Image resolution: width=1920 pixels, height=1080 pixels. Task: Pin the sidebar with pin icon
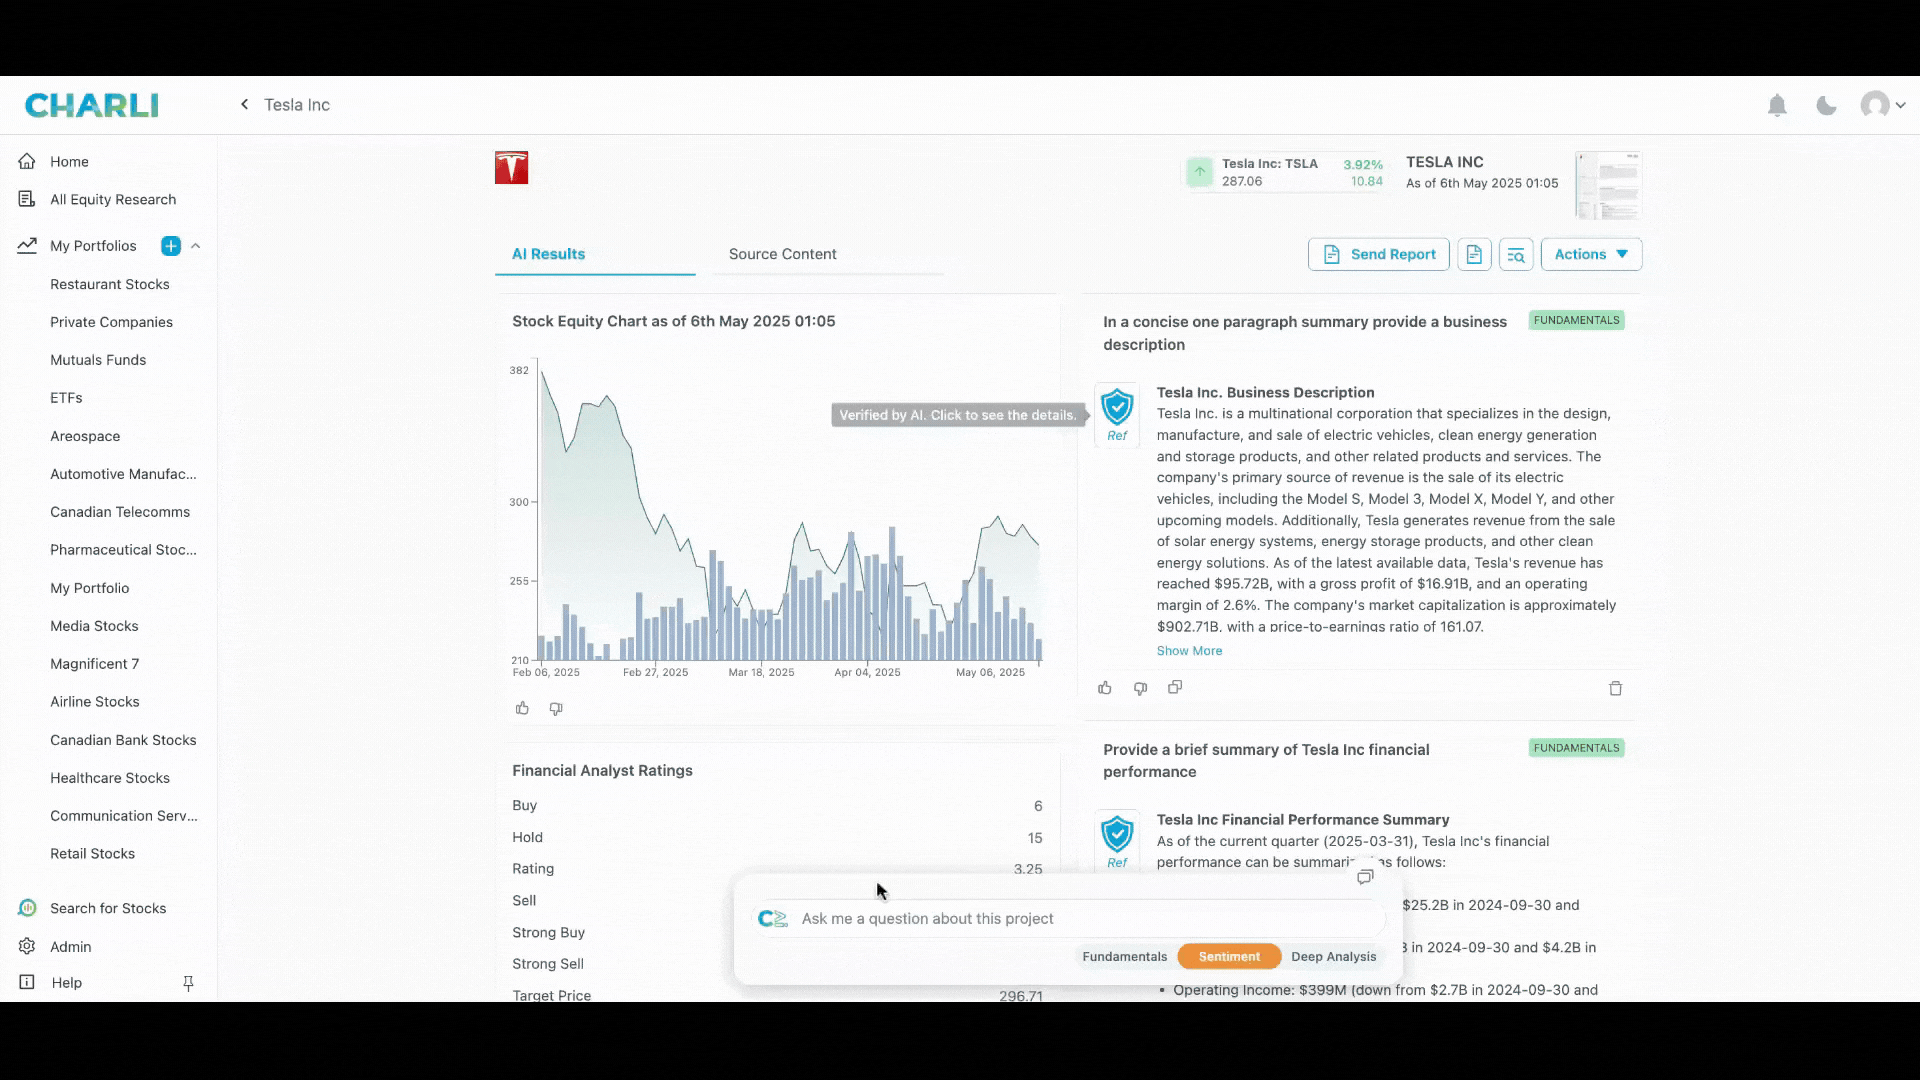188,984
